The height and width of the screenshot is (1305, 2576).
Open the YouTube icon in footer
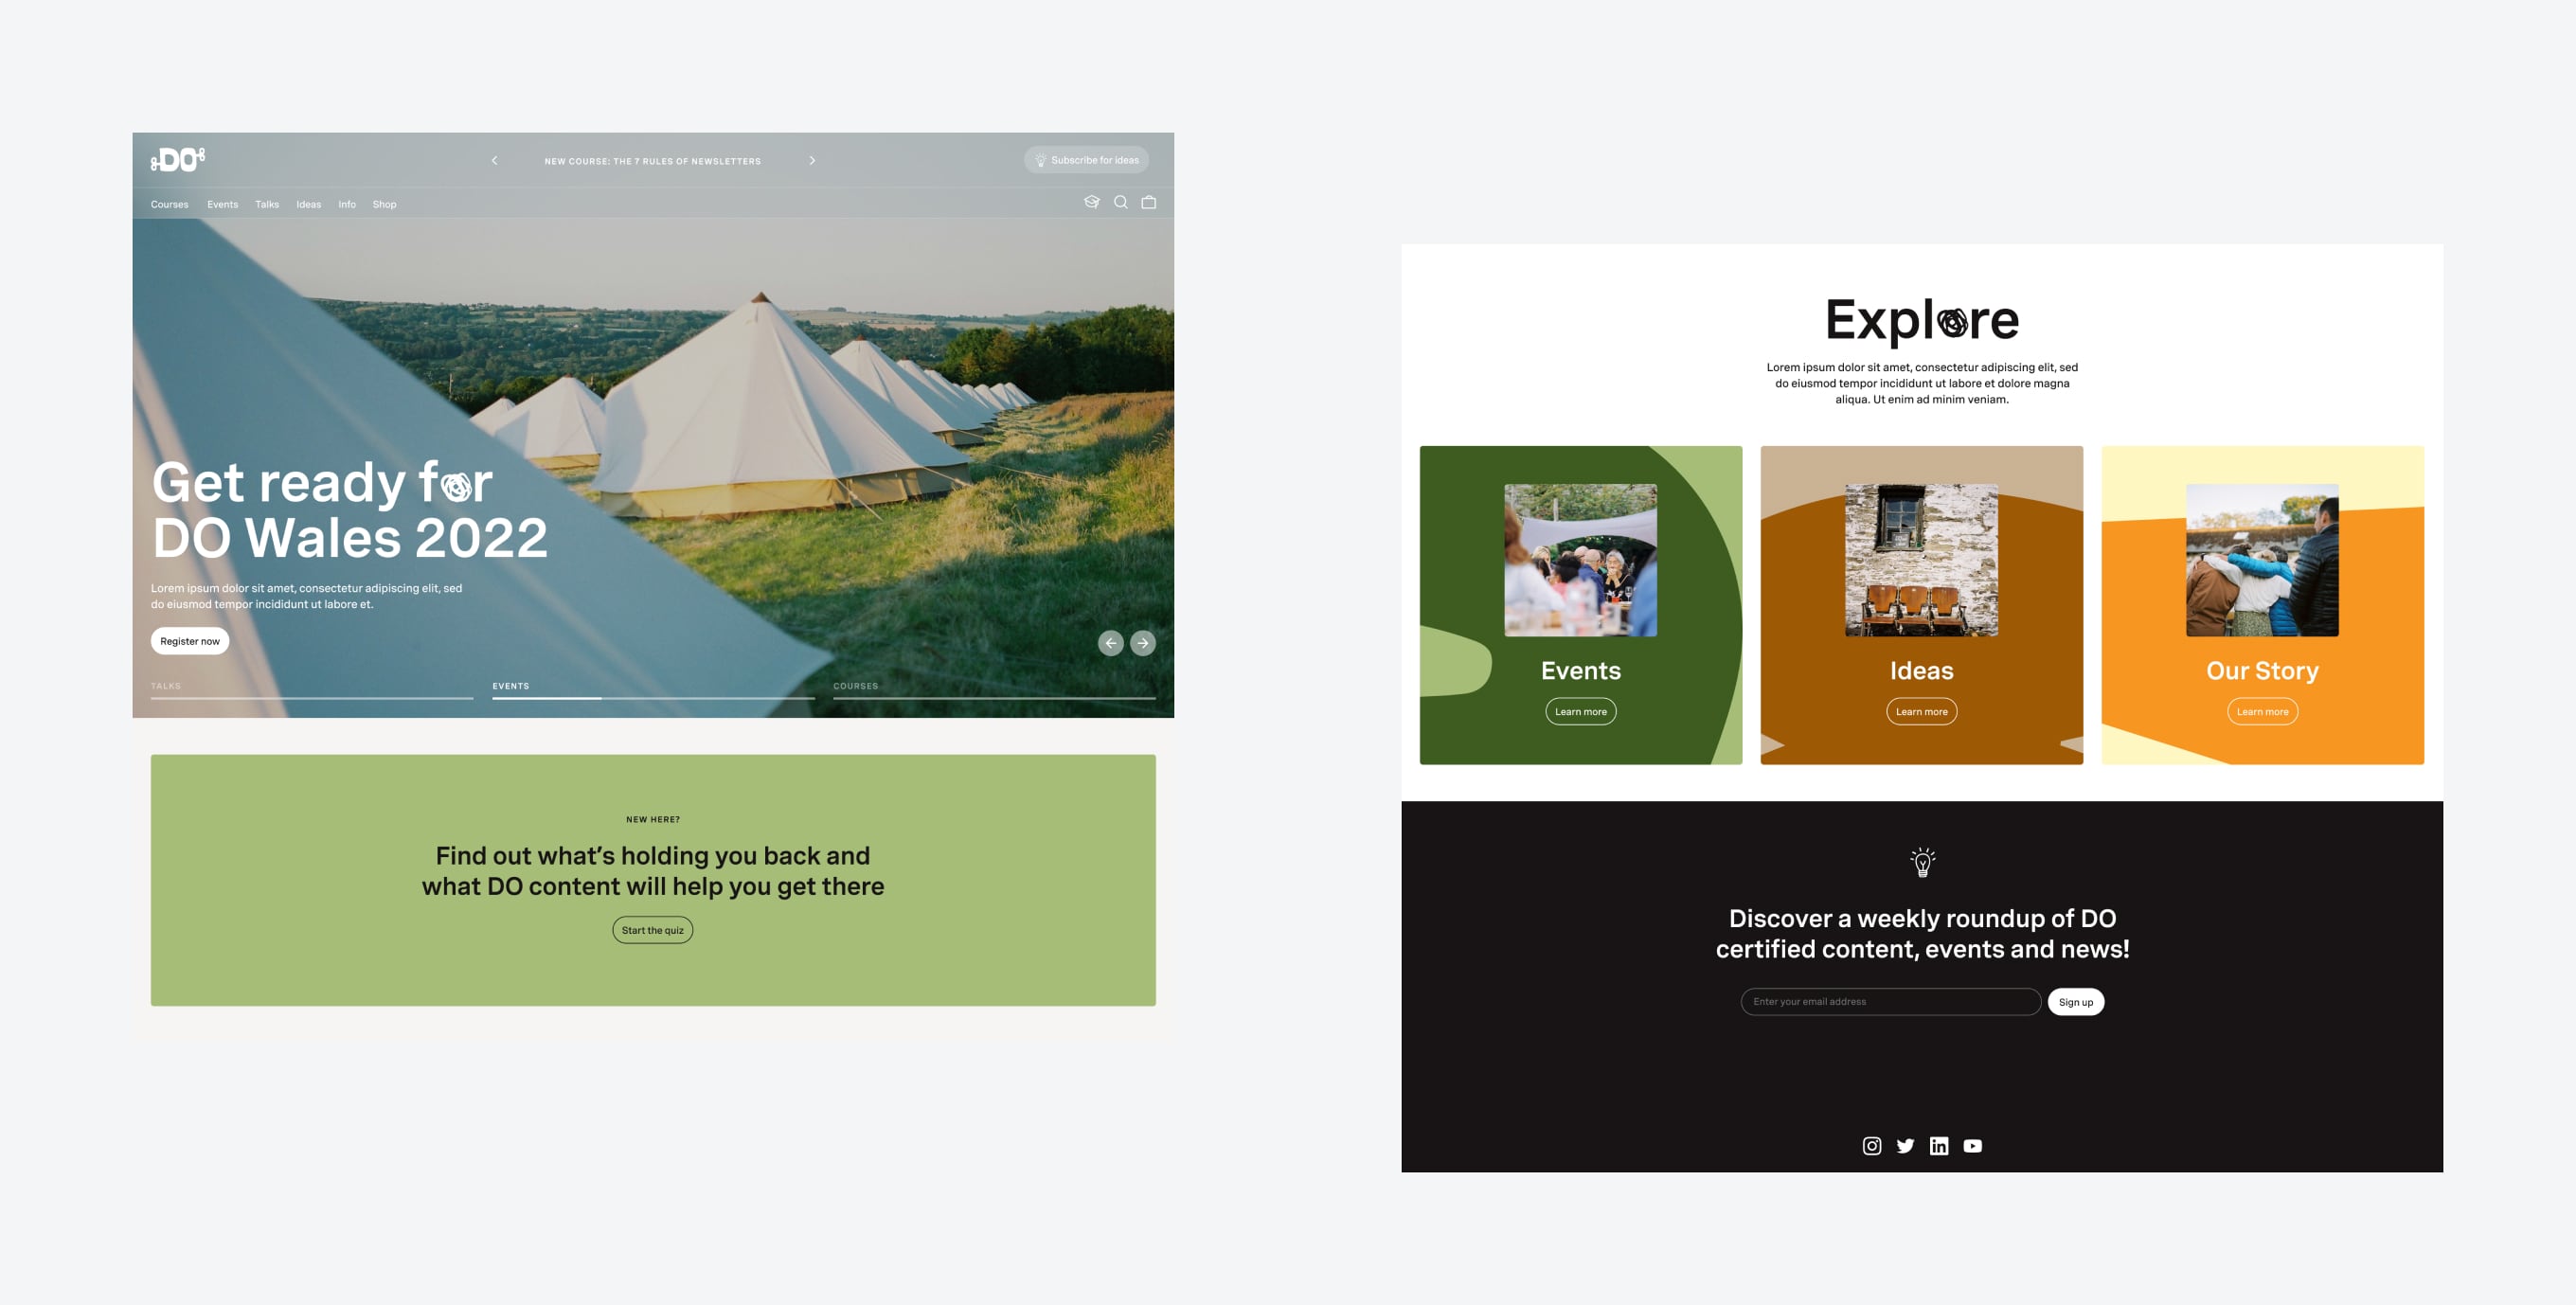(1972, 1146)
